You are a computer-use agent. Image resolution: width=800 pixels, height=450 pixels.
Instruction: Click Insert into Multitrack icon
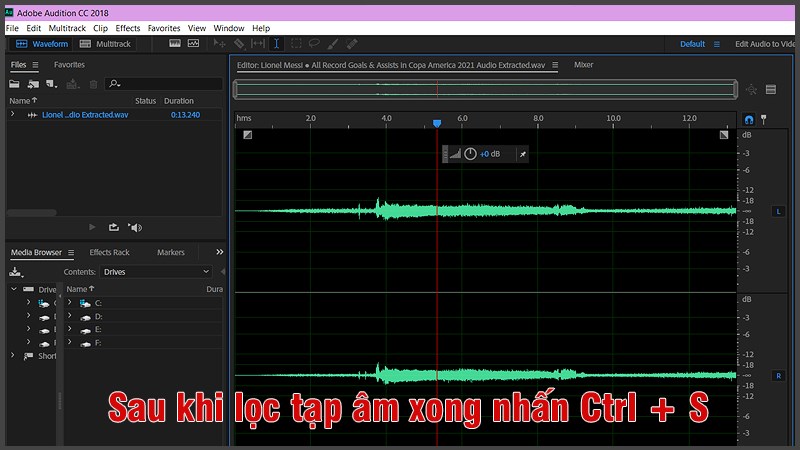point(72,84)
